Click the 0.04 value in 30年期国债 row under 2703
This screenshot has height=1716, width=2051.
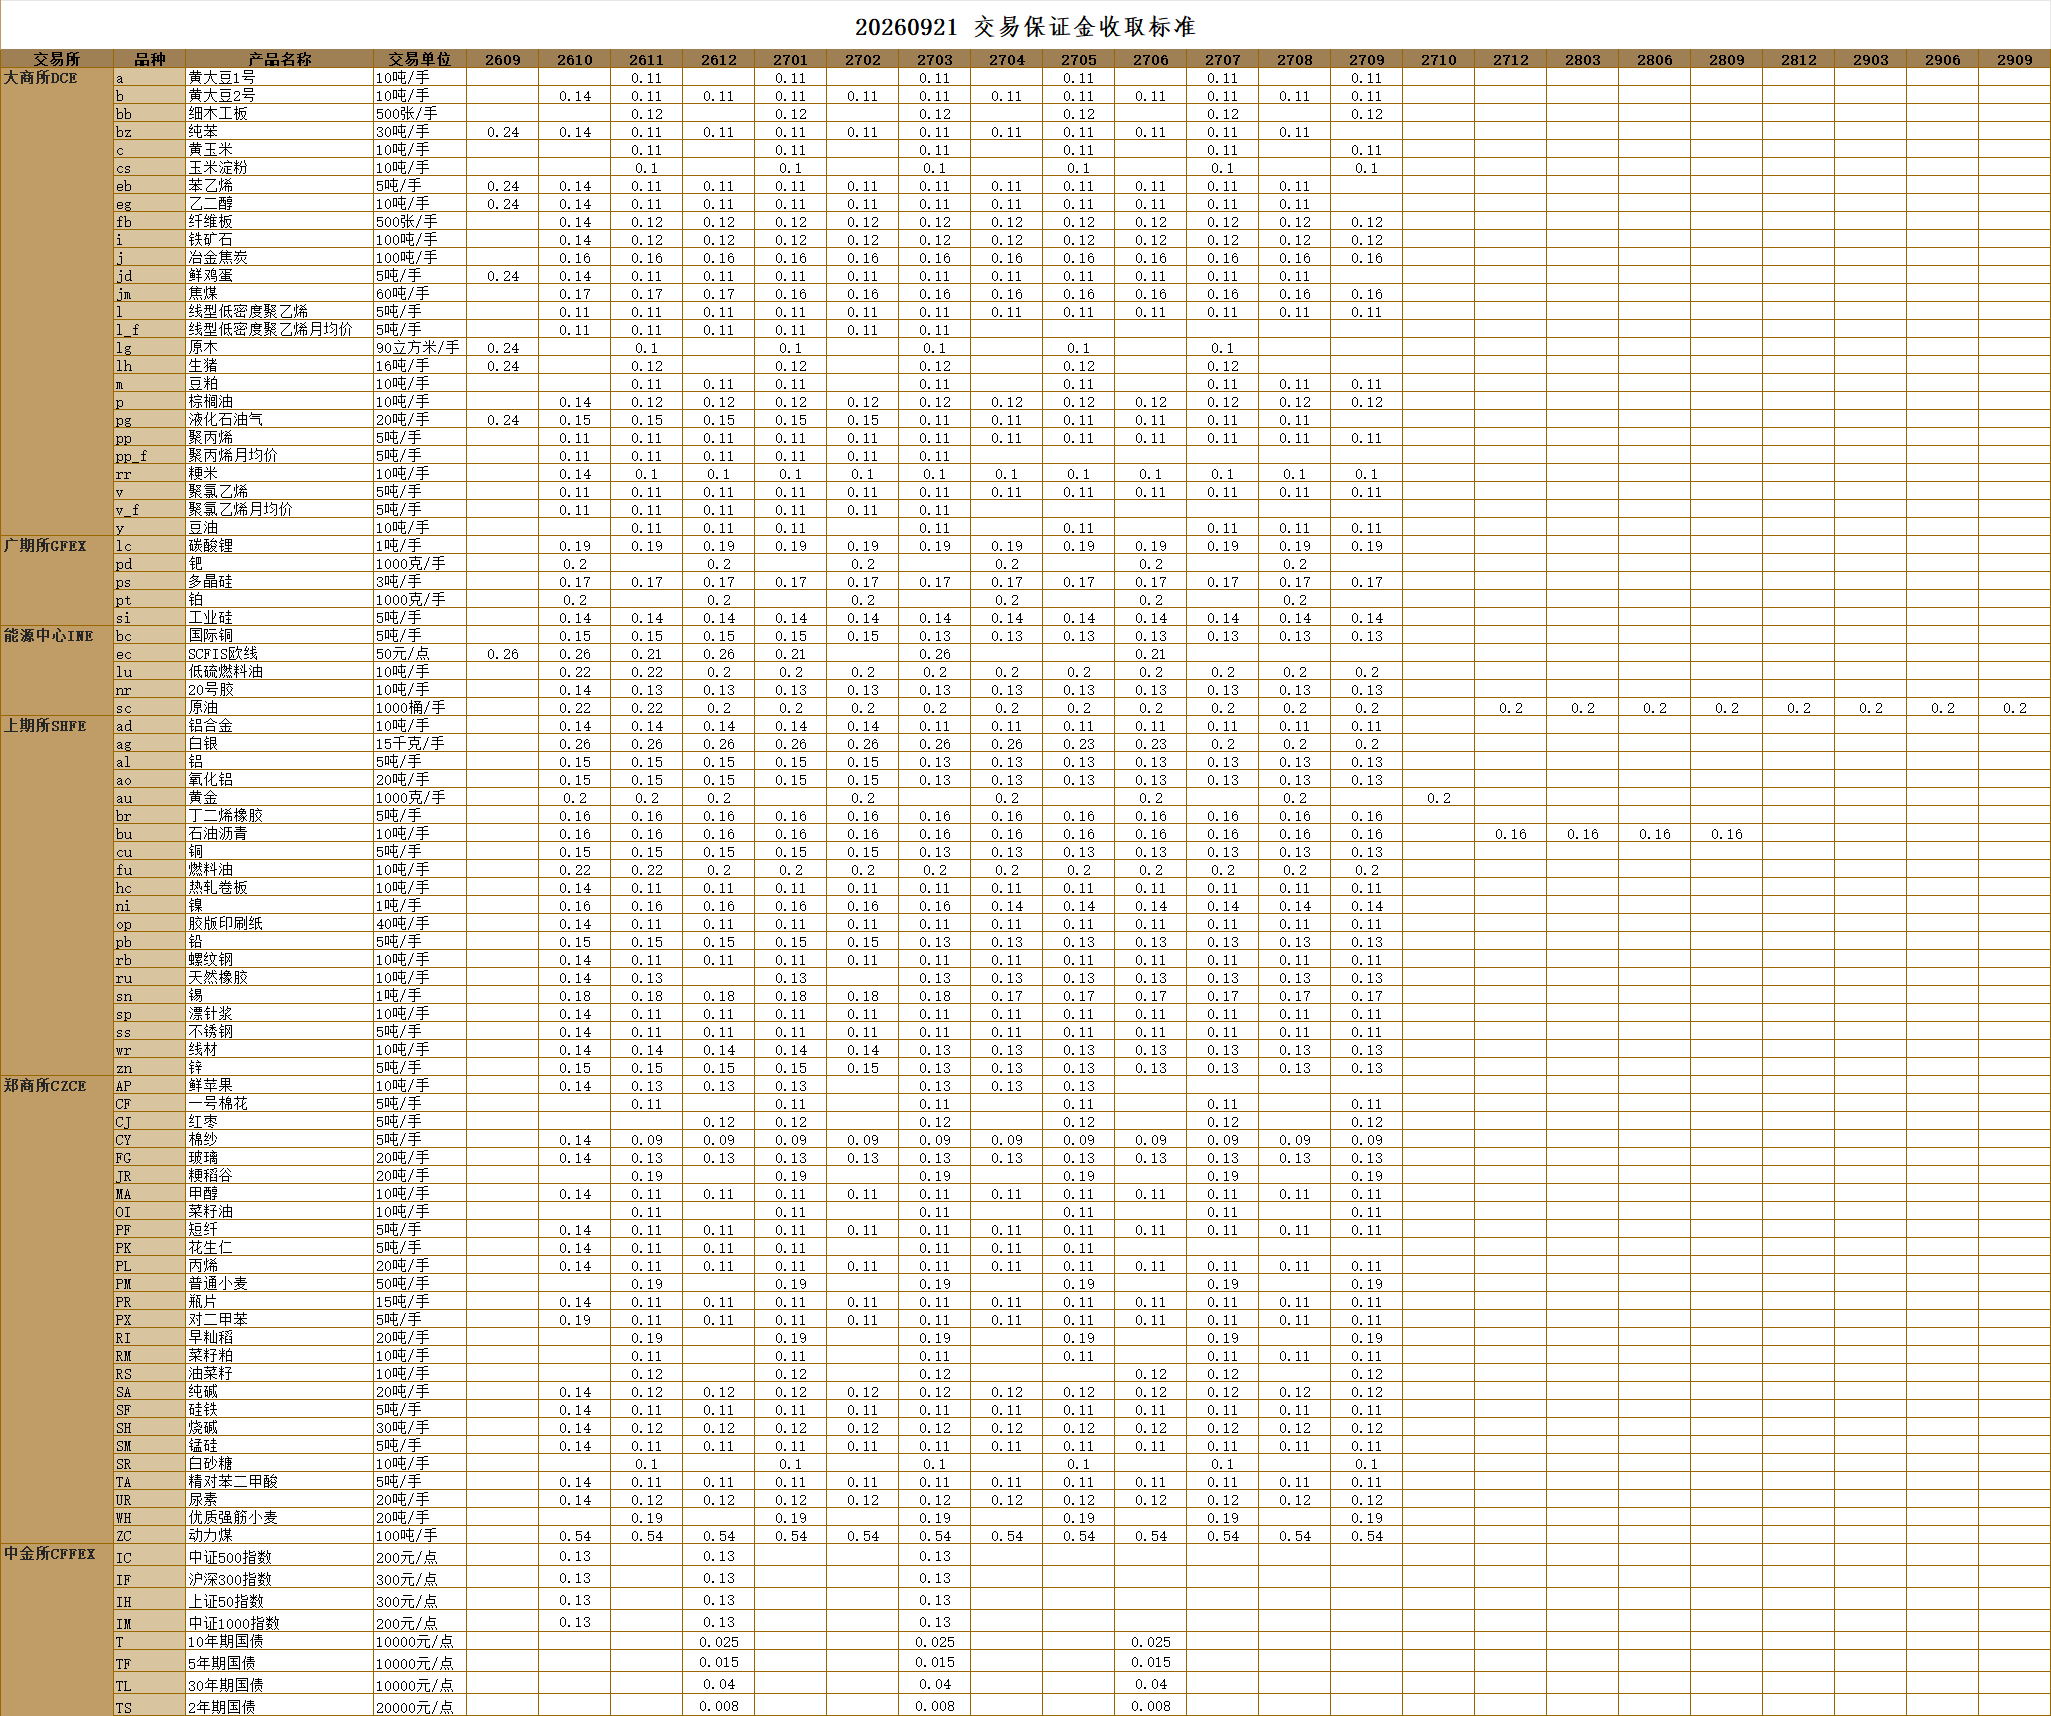click(x=935, y=1684)
